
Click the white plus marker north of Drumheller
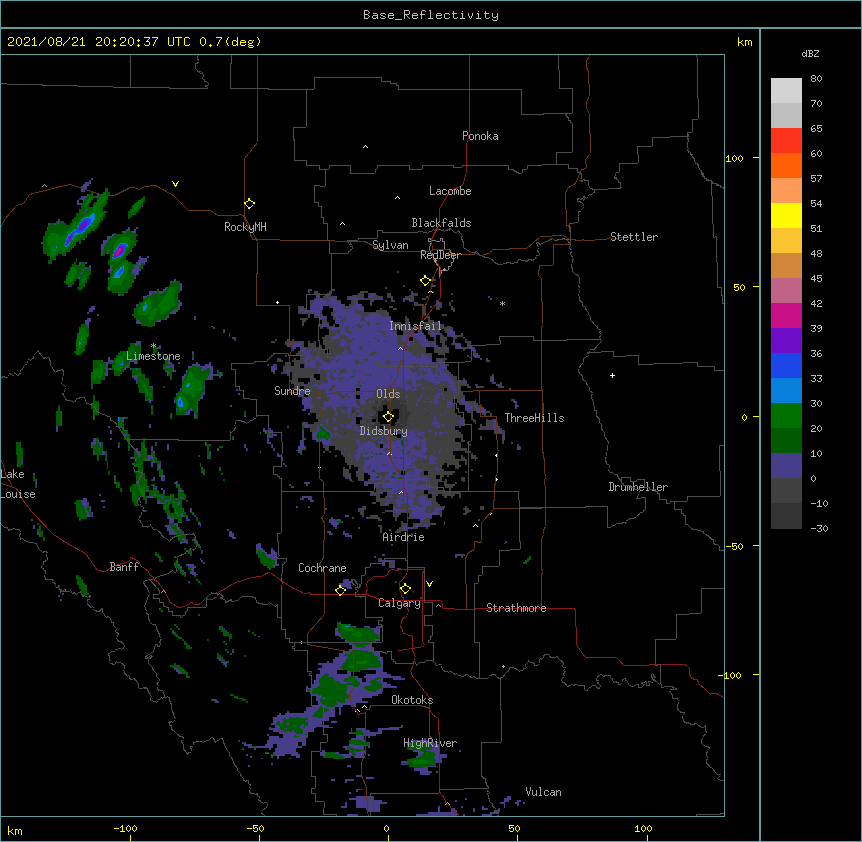coord(612,375)
